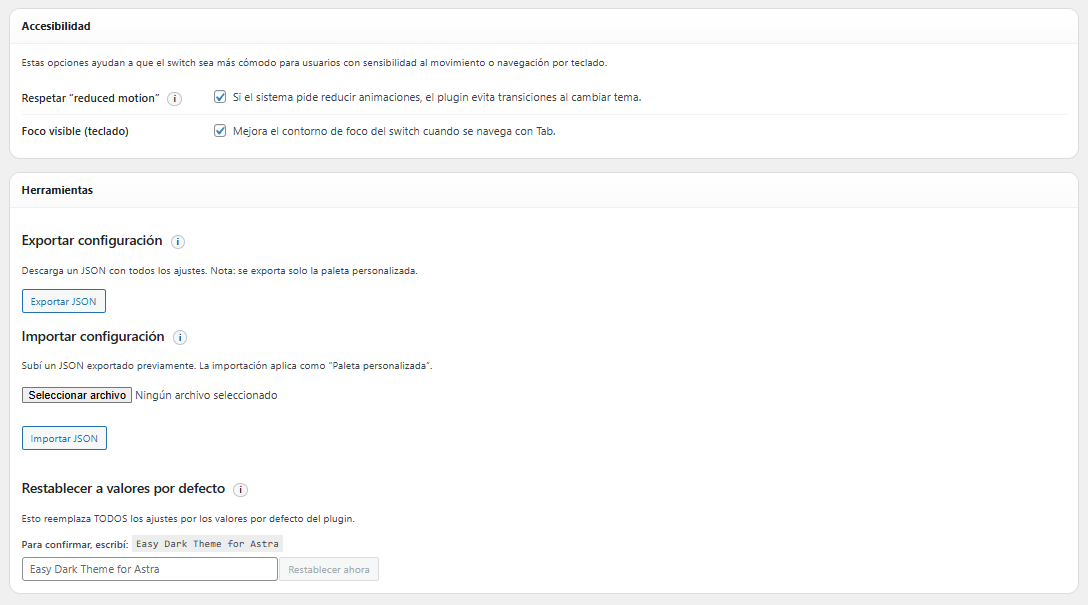The height and width of the screenshot is (605, 1088).
Task: Click the Ningún archivo seleccionado text
Action: click(x=206, y=395)
